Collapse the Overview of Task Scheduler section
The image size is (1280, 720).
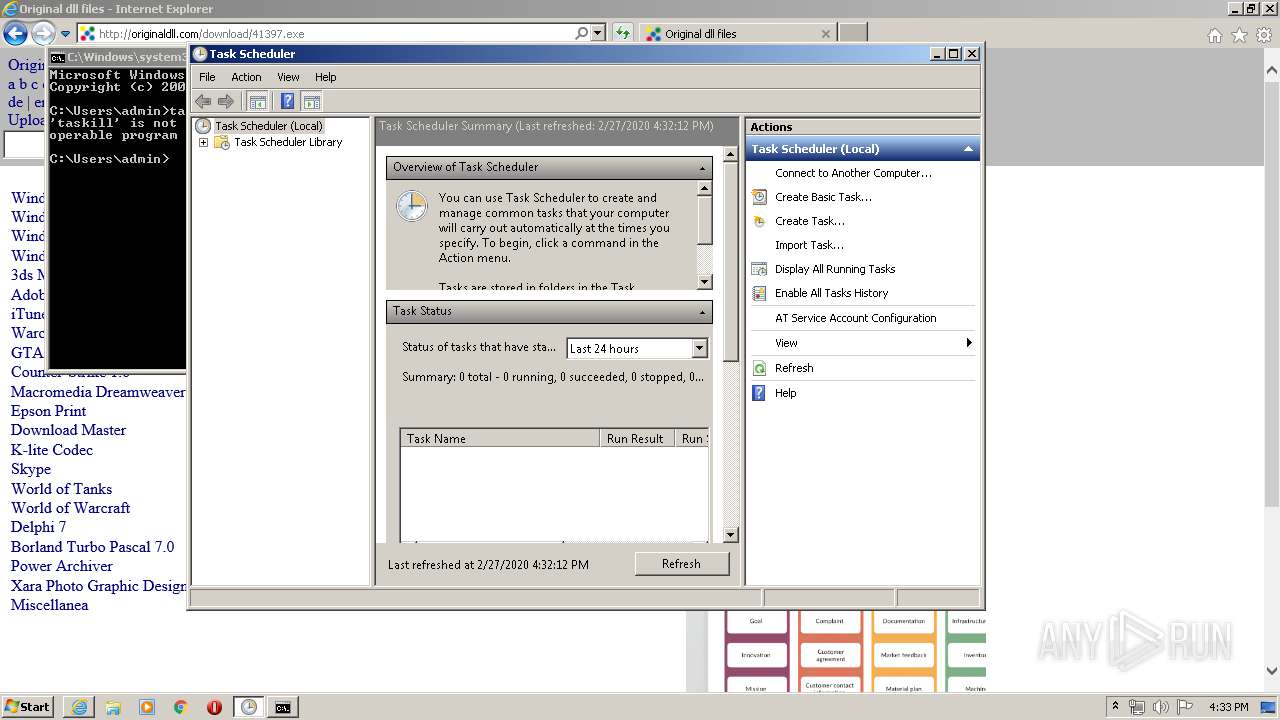tap(703, 168)
